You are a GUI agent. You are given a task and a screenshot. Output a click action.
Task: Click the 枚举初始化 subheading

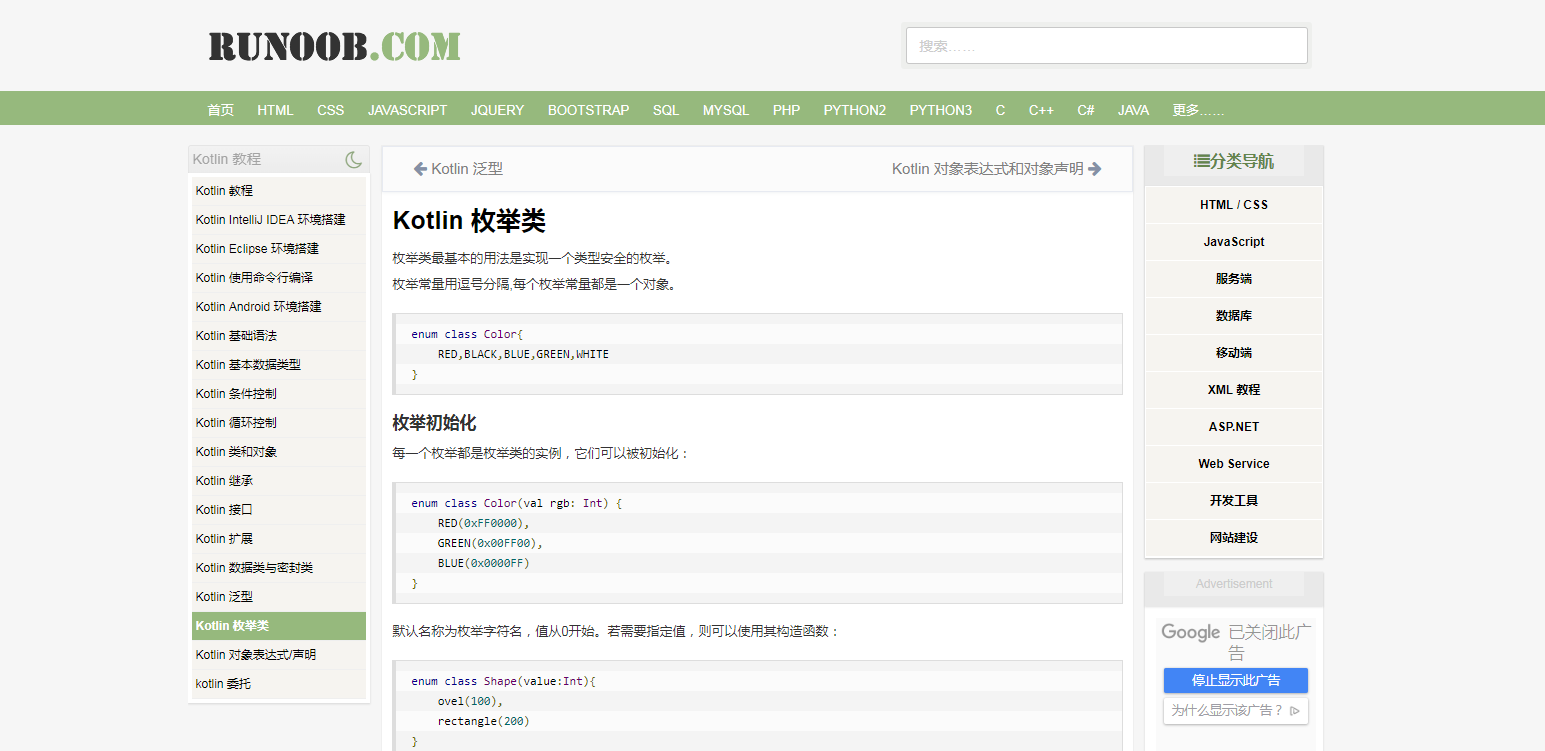pyautogui.click(x=434, y=423)
